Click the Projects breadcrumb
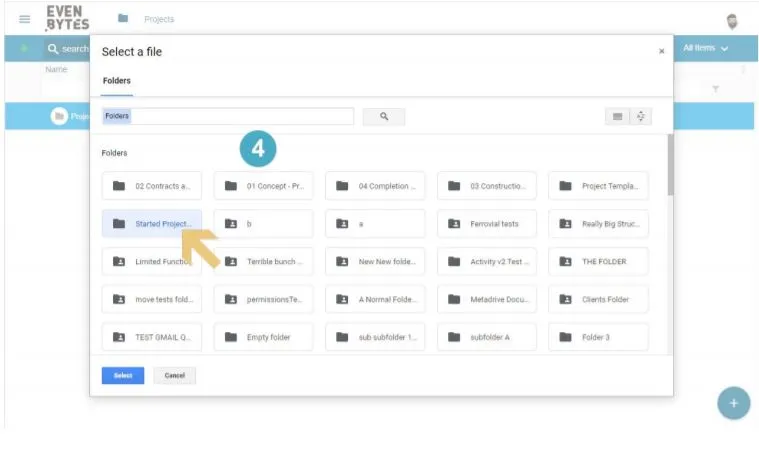 159,19
